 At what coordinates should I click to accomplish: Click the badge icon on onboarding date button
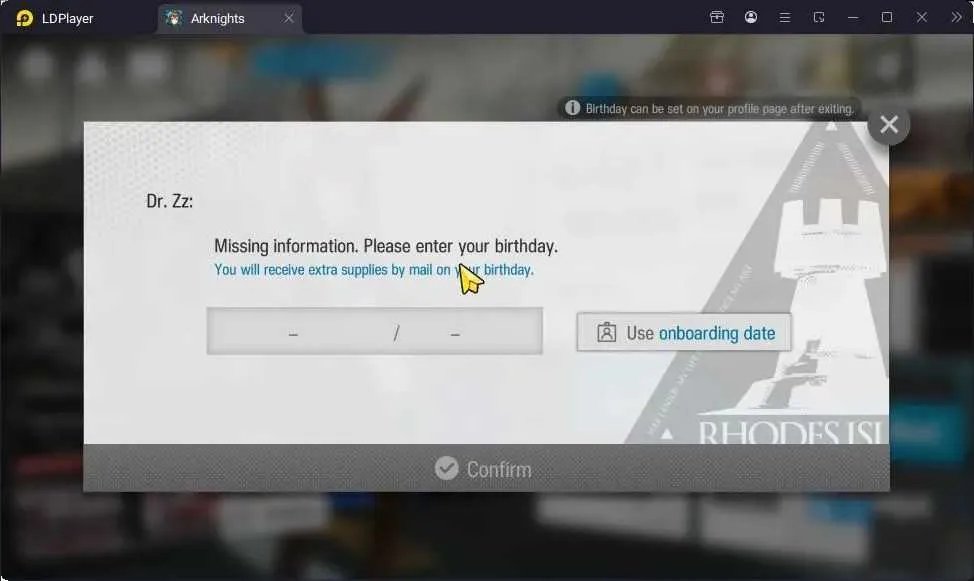(x=606, y=332)
